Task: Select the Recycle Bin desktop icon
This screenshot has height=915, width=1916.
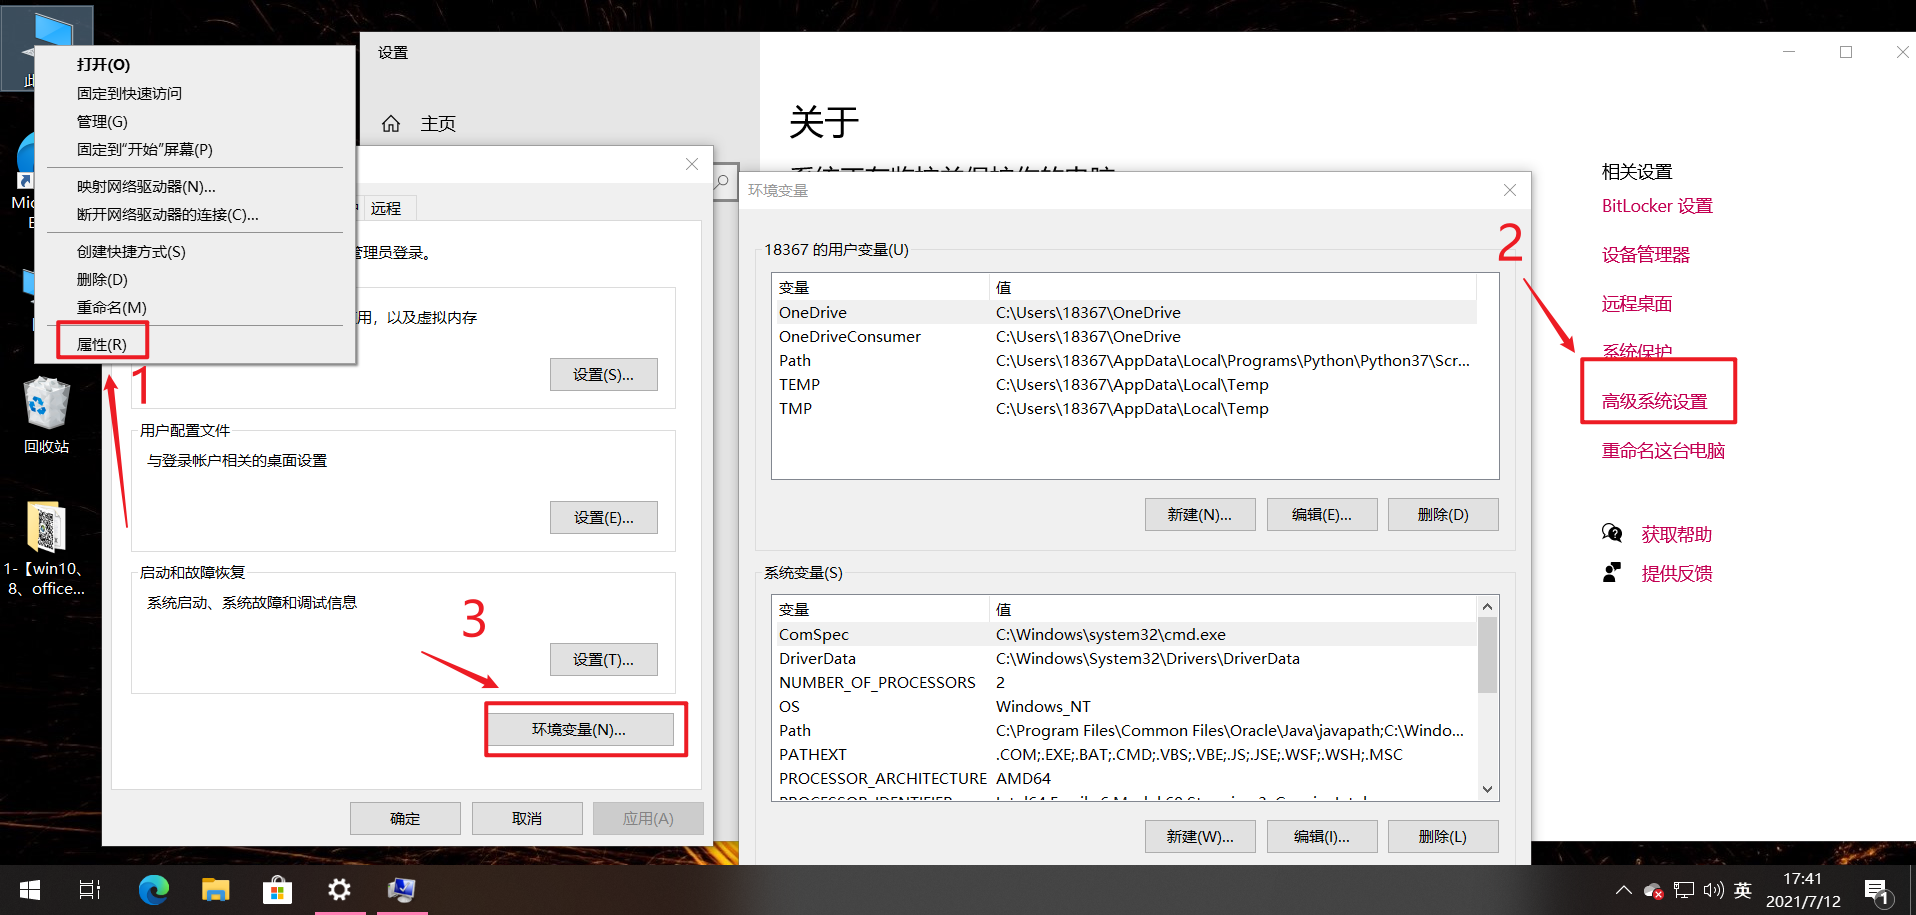Action: coord(46,415)
